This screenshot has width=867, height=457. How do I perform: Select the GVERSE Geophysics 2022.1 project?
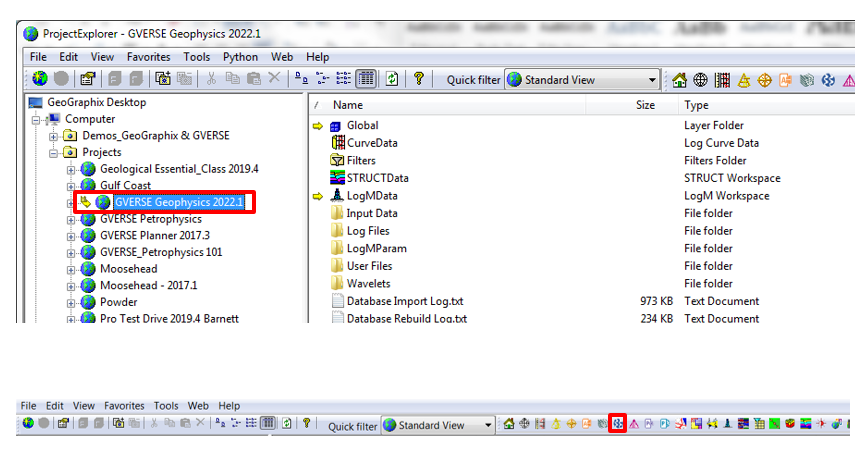click(179, 202)
